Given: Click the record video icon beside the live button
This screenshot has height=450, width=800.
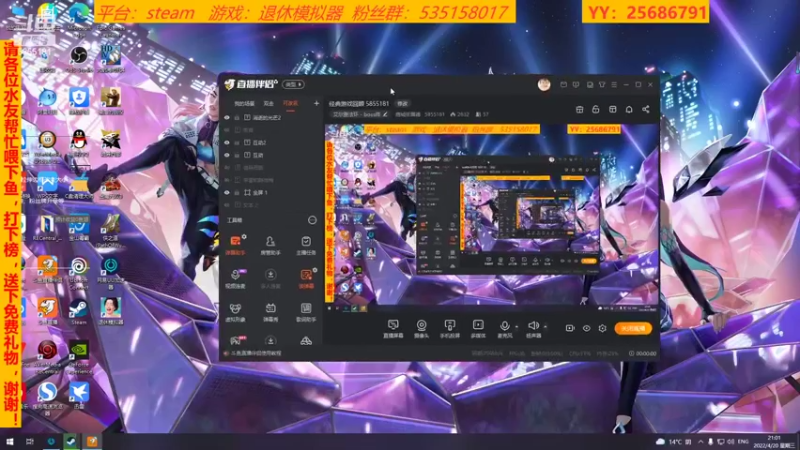Looking at the screenshot, I should pyautogui.click(x=570, y=328).
